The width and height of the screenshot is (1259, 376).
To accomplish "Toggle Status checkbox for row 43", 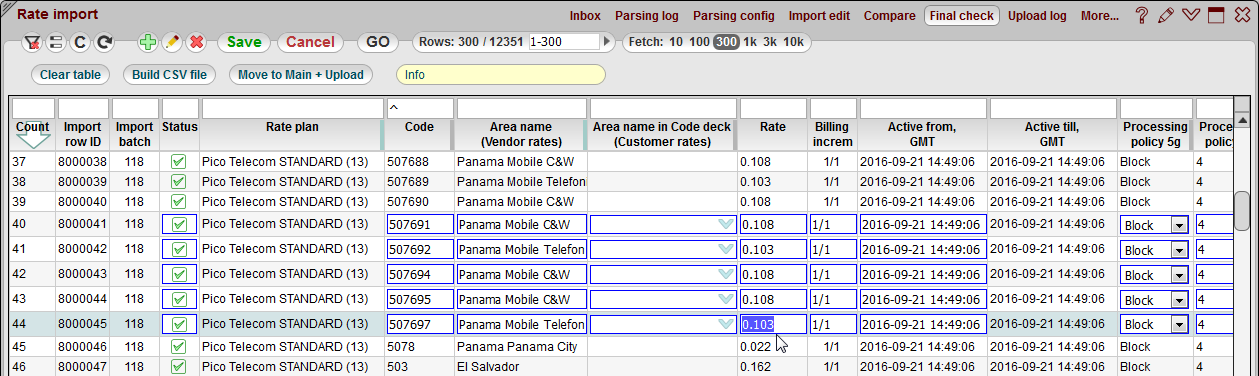I will coord(179,299).
